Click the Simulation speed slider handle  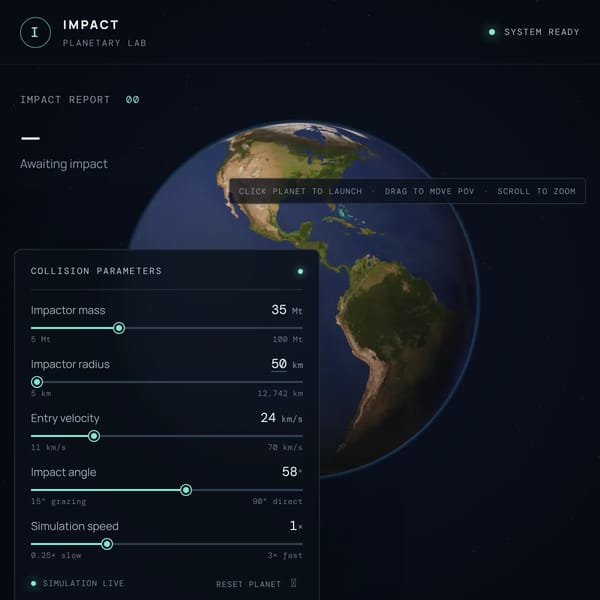click(107, 544)
